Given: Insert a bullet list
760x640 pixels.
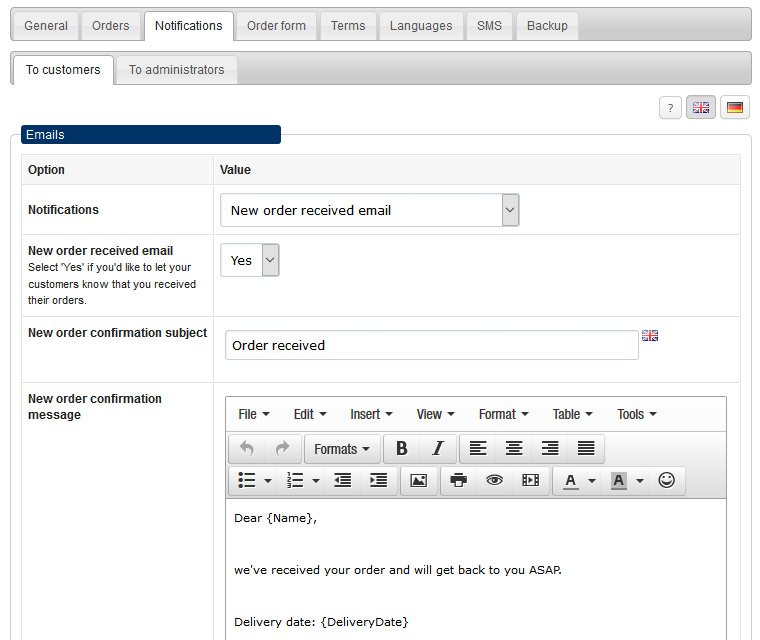Looking at the screenshot, I should click(x=247, y=480).
